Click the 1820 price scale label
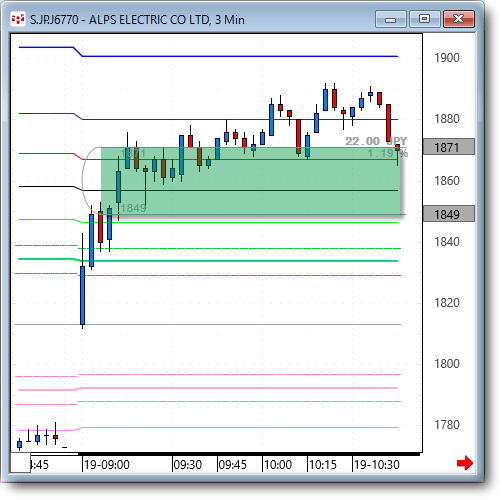 [447, 303]
